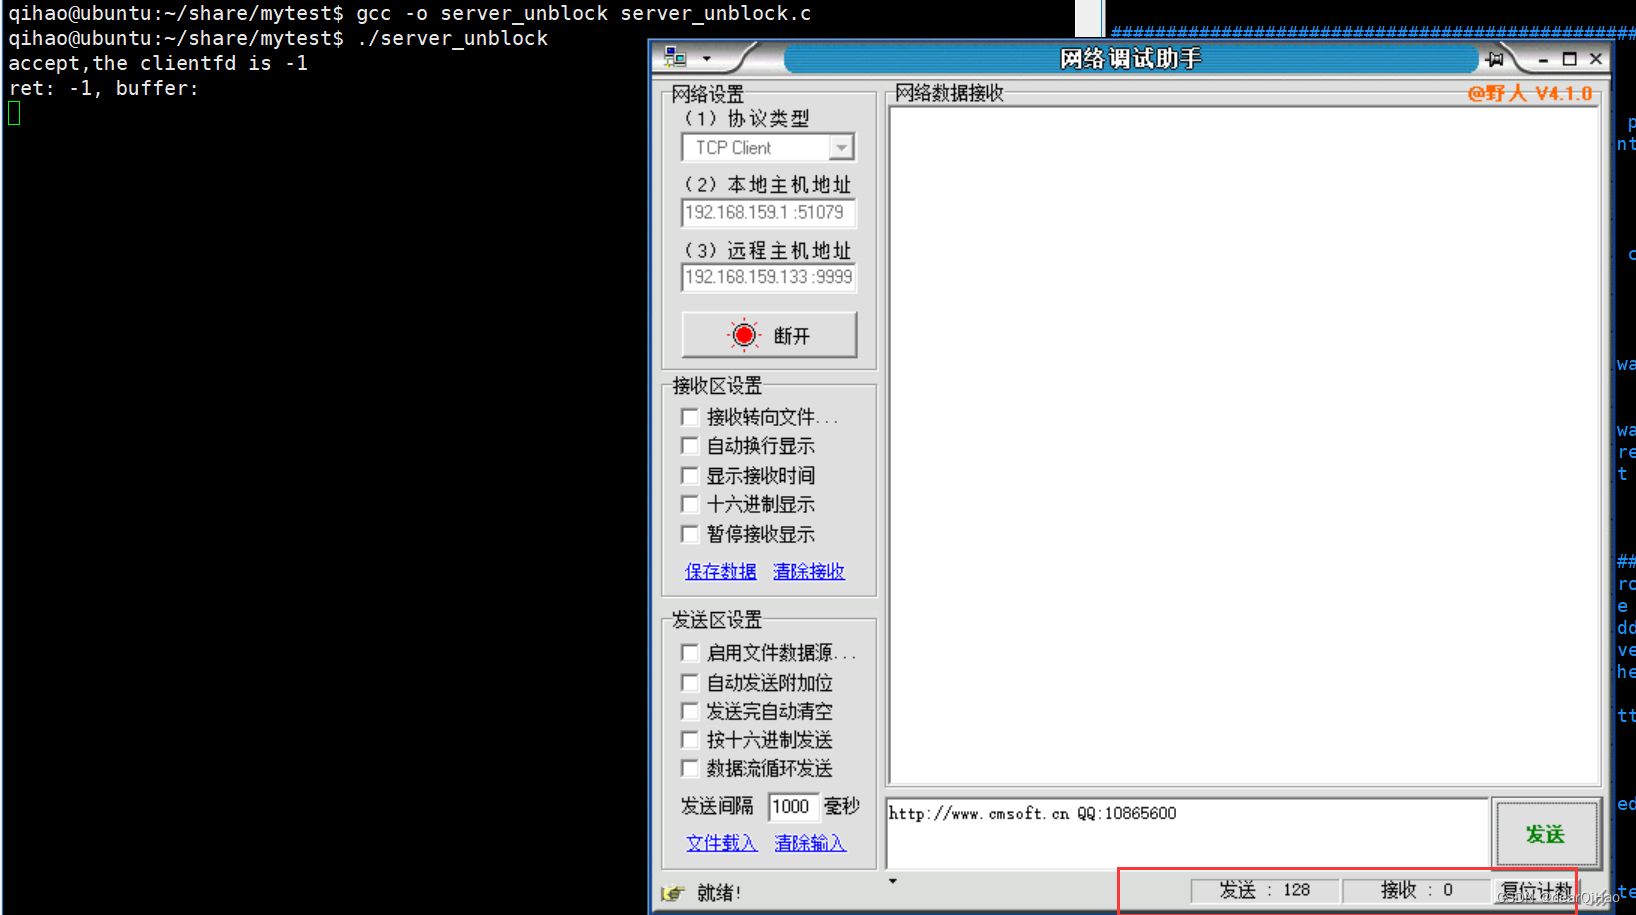The width and height of the screenshot is (1636, 915).
Task: Click the 发送 : 128 counter in status bar
Action: [1265, 890]
